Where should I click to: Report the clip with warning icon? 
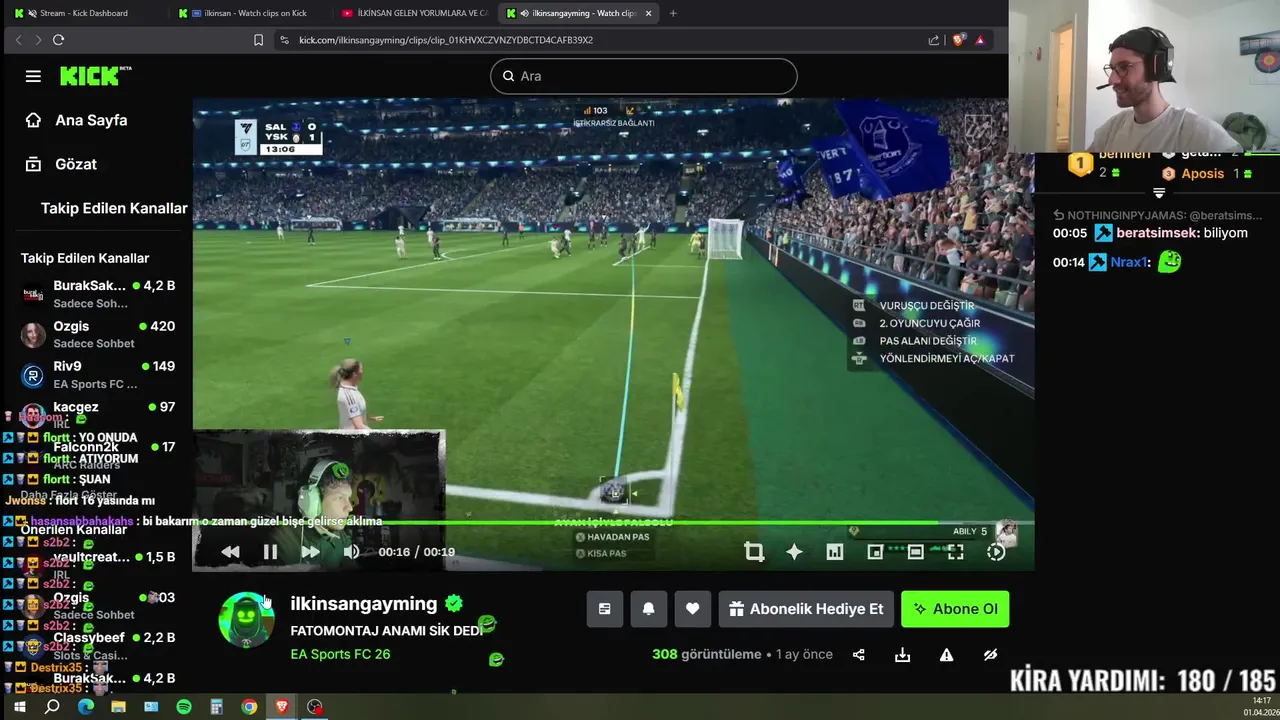(x=946, y=655)
